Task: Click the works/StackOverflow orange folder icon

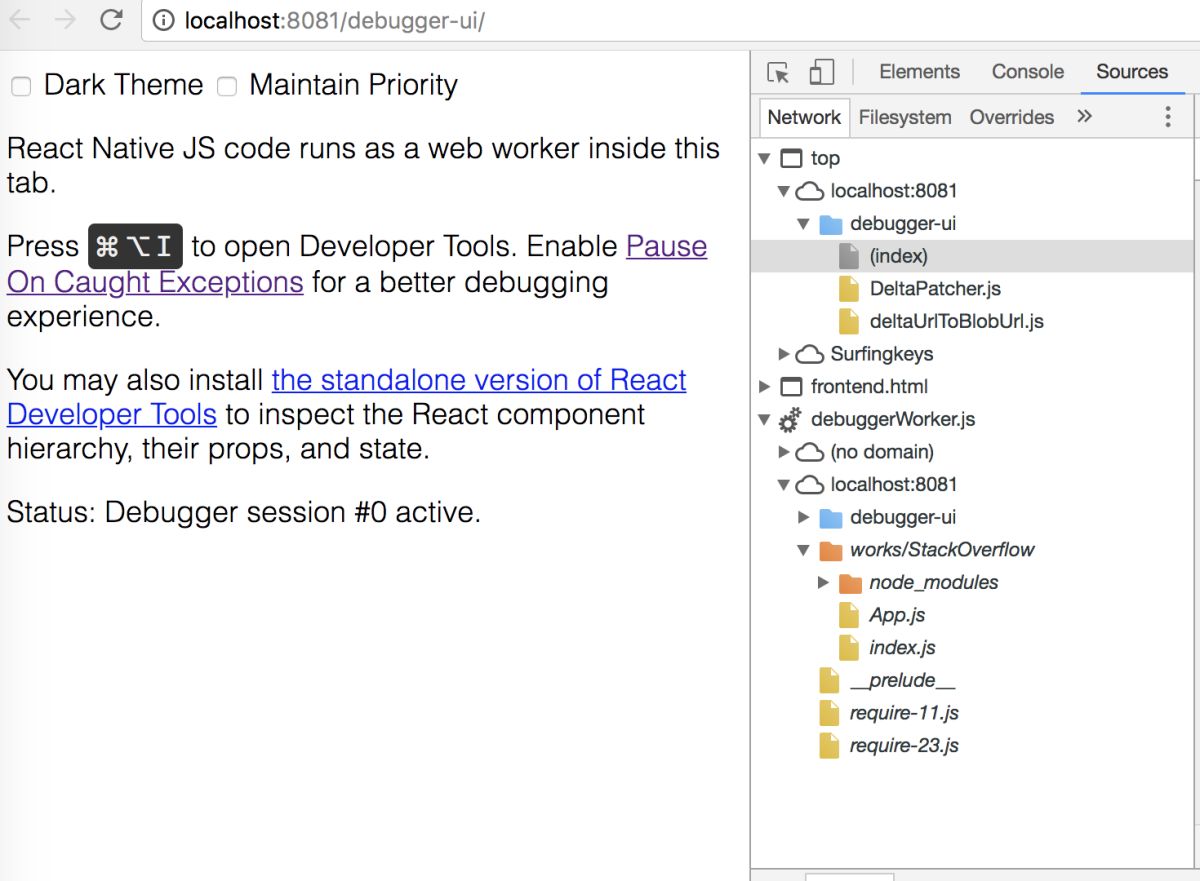Action: 830,550
